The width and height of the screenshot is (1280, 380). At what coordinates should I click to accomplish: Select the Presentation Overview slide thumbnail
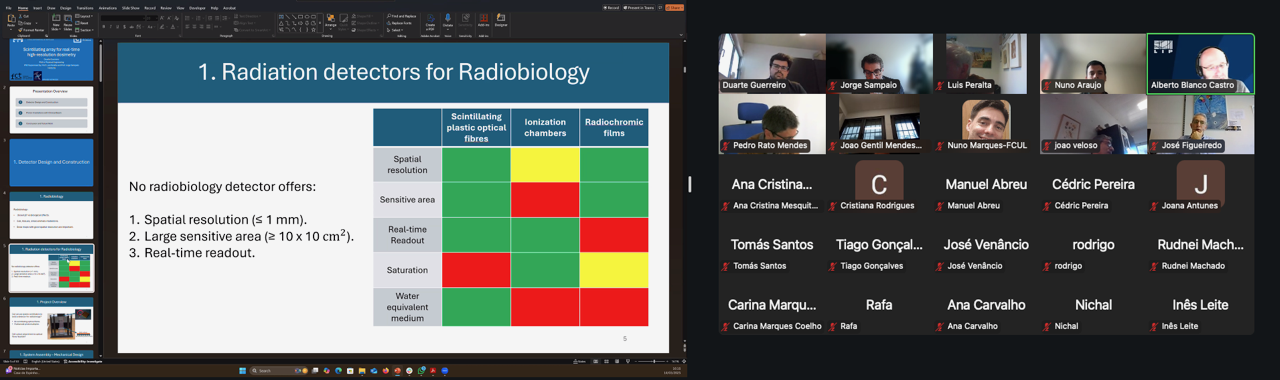point(51,110)
